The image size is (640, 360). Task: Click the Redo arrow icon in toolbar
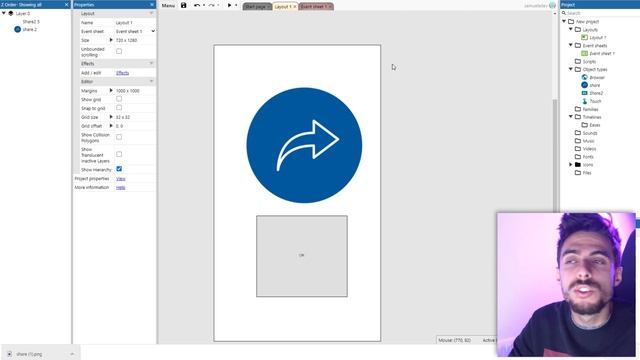[211, 5]
